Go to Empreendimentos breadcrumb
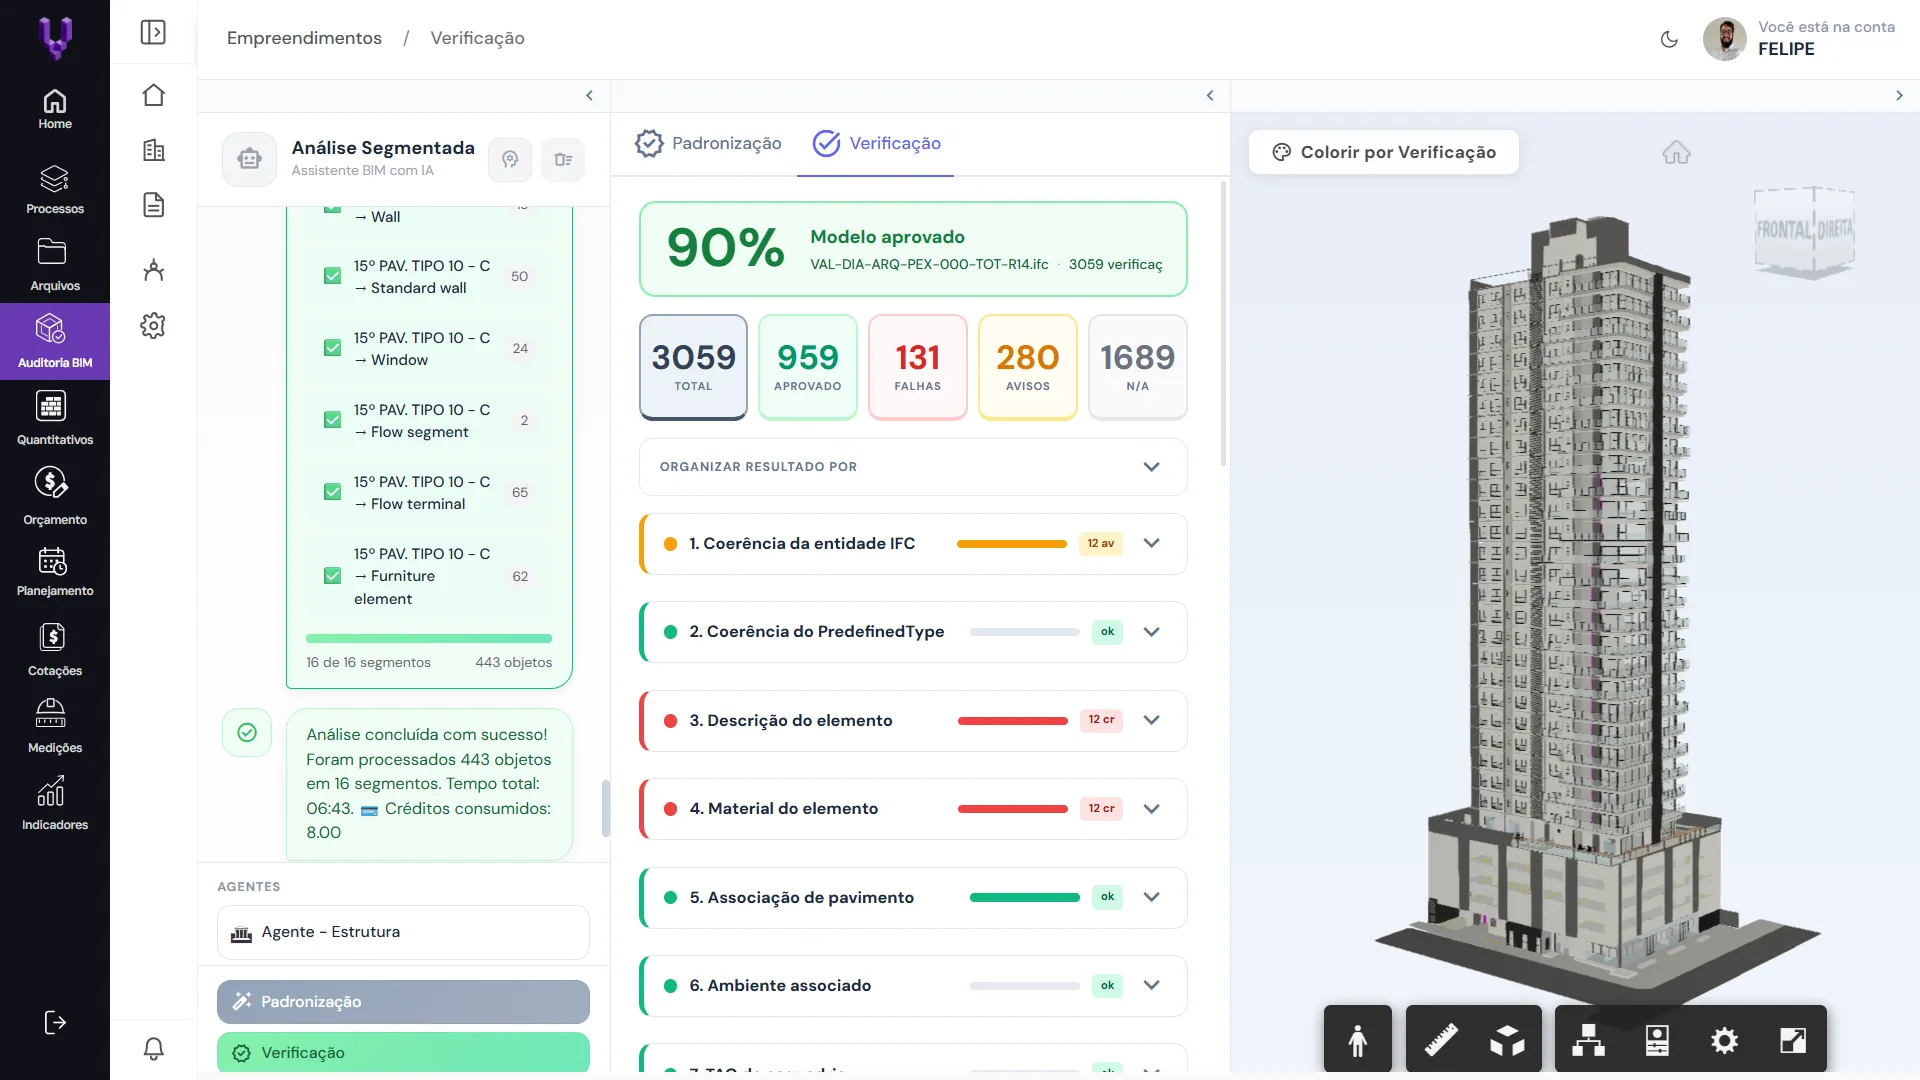 304,38
